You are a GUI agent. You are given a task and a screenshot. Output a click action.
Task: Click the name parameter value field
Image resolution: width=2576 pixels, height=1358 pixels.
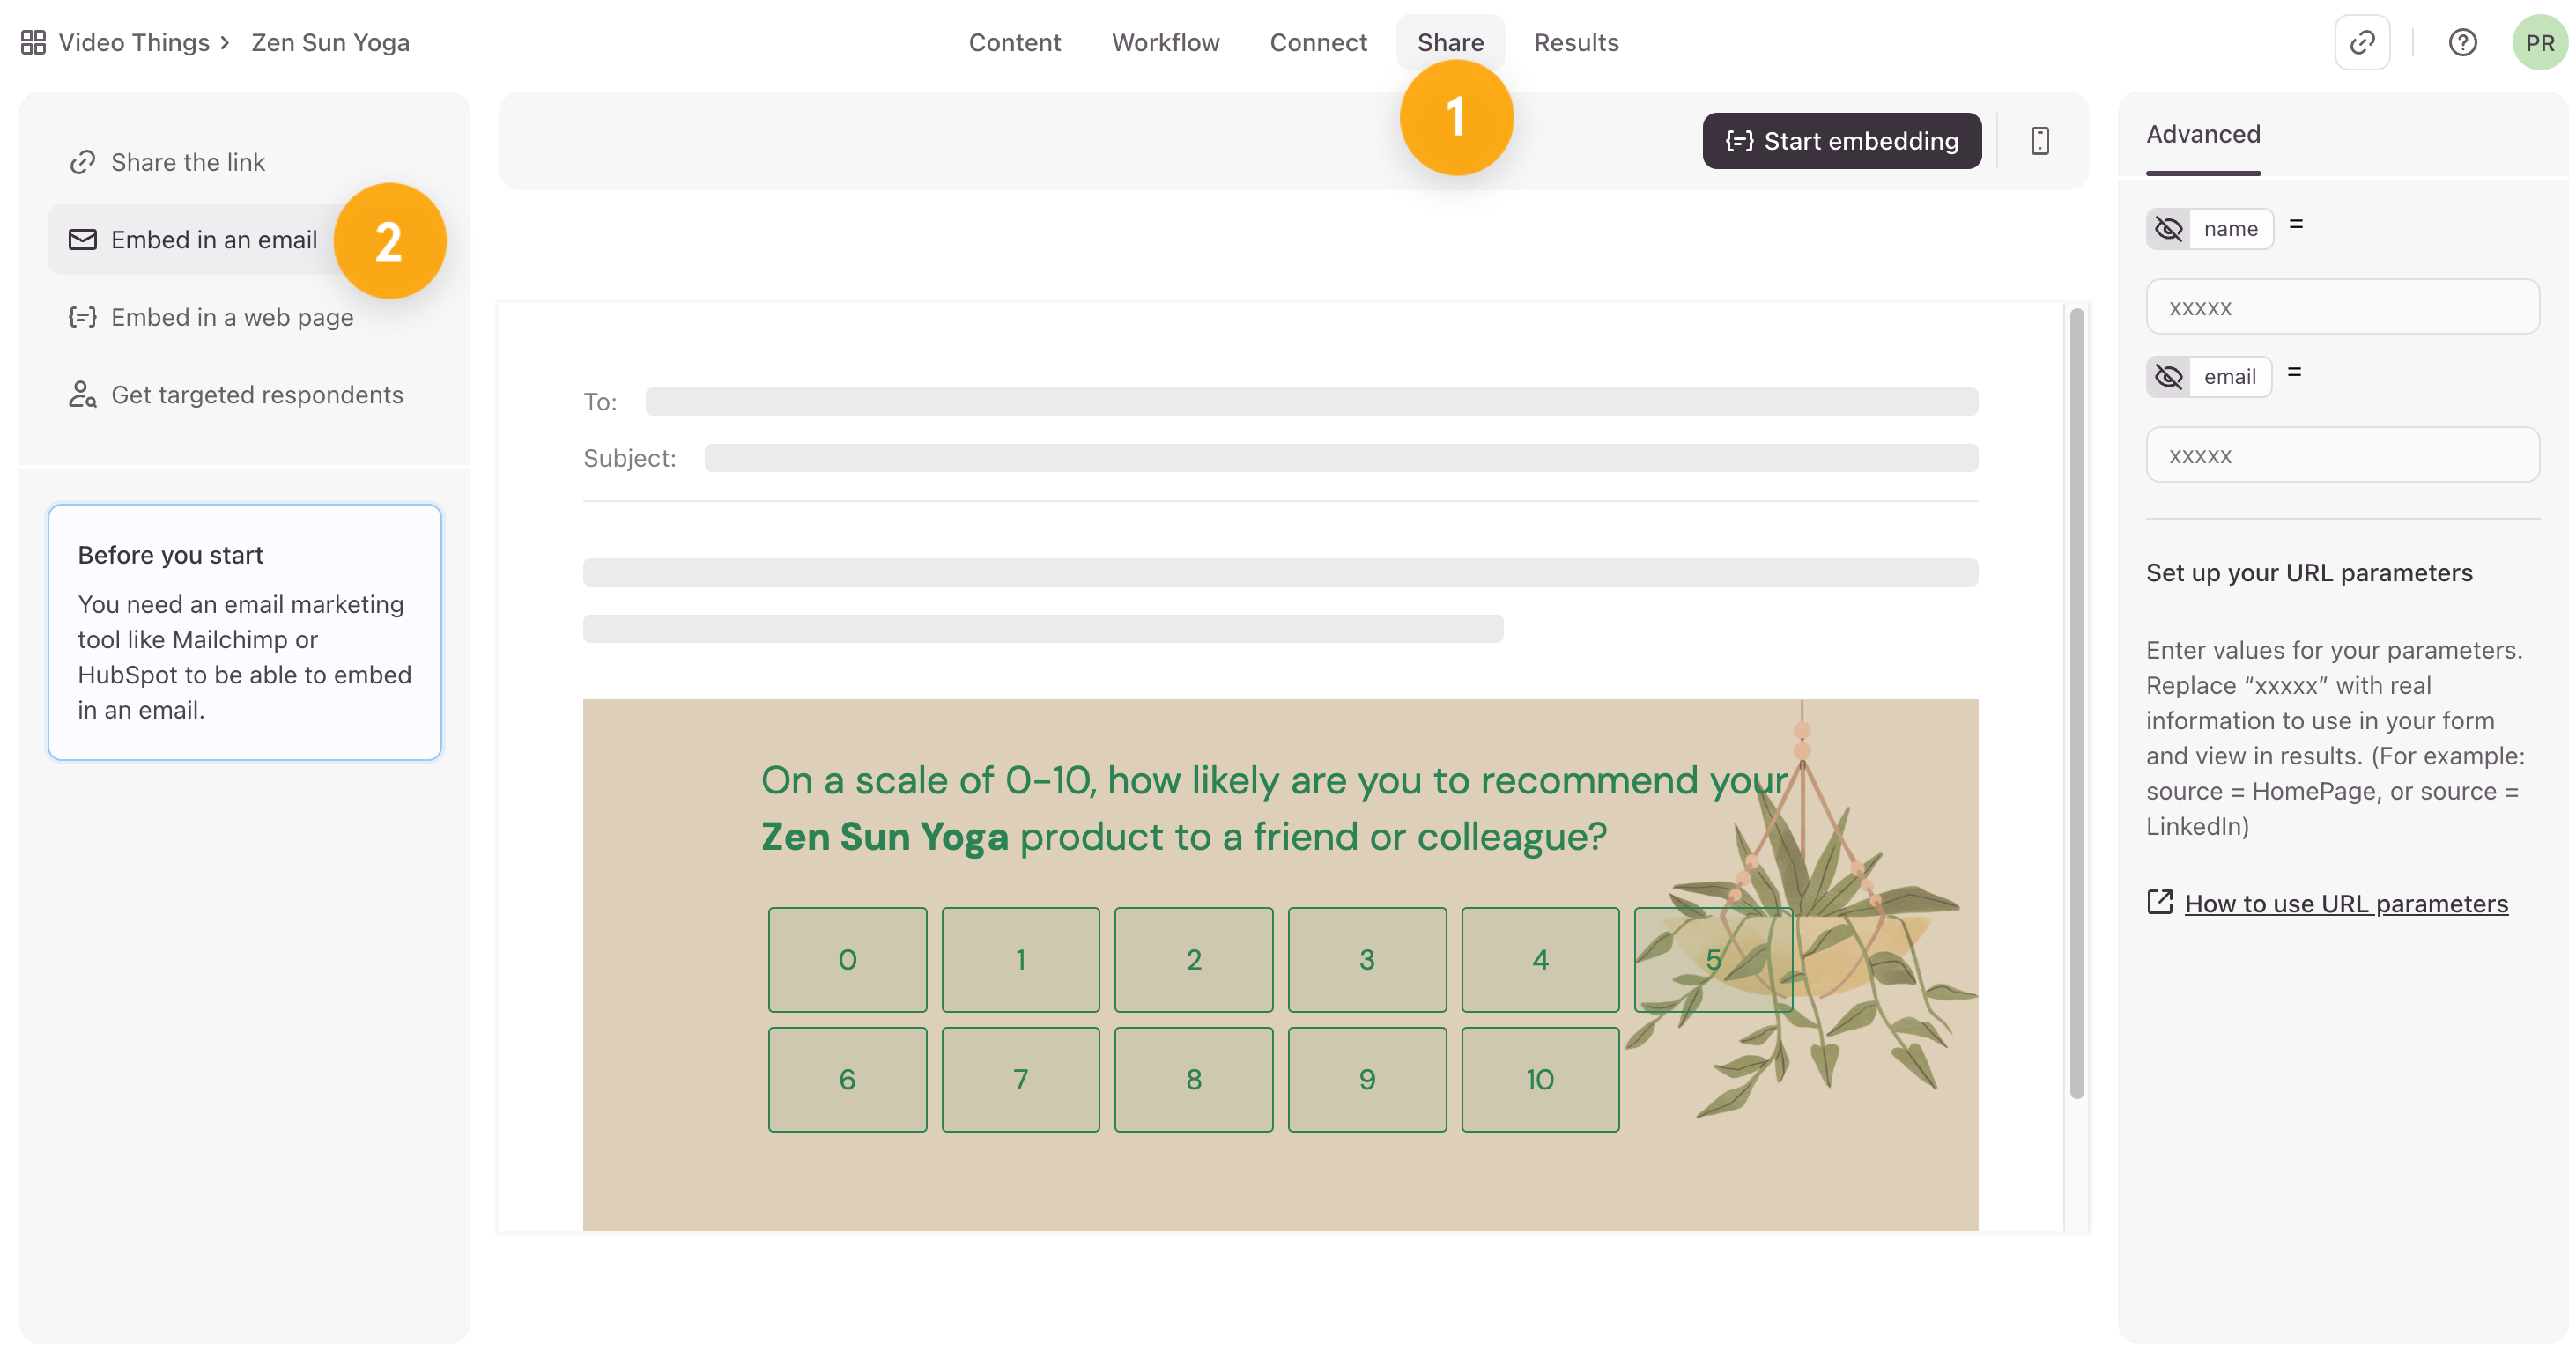click(2341, 307)
